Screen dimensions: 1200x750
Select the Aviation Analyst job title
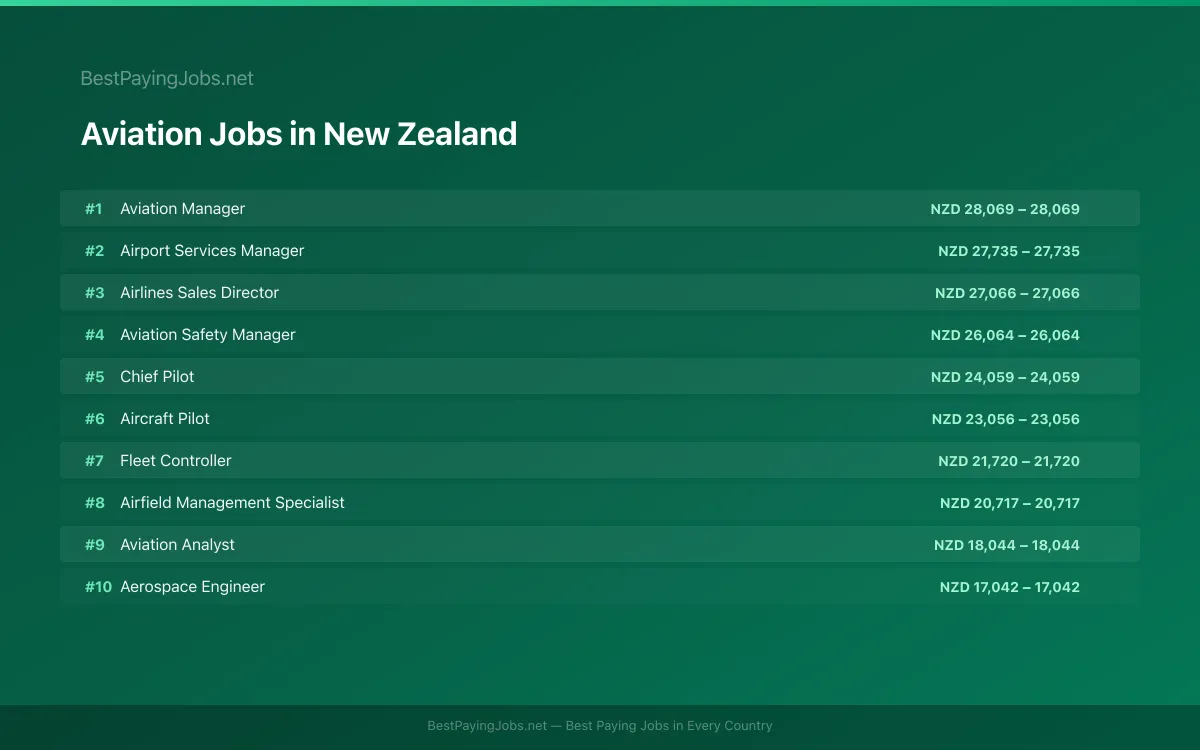[177, 545]
